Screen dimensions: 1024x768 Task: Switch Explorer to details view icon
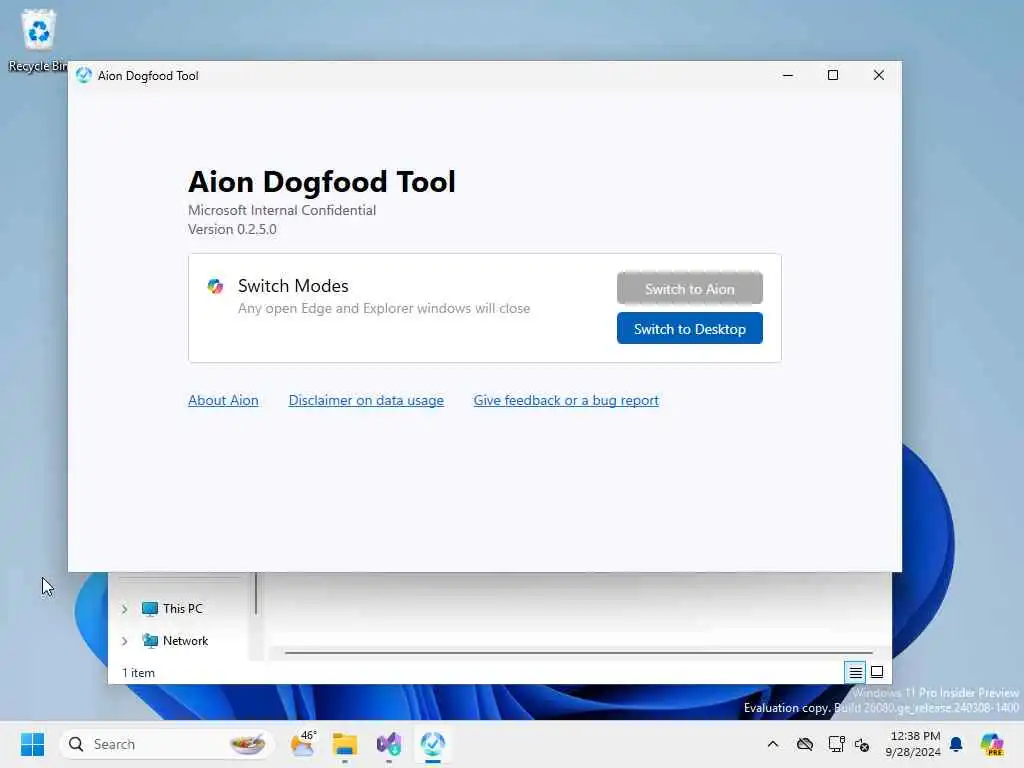tap(856, 672)
